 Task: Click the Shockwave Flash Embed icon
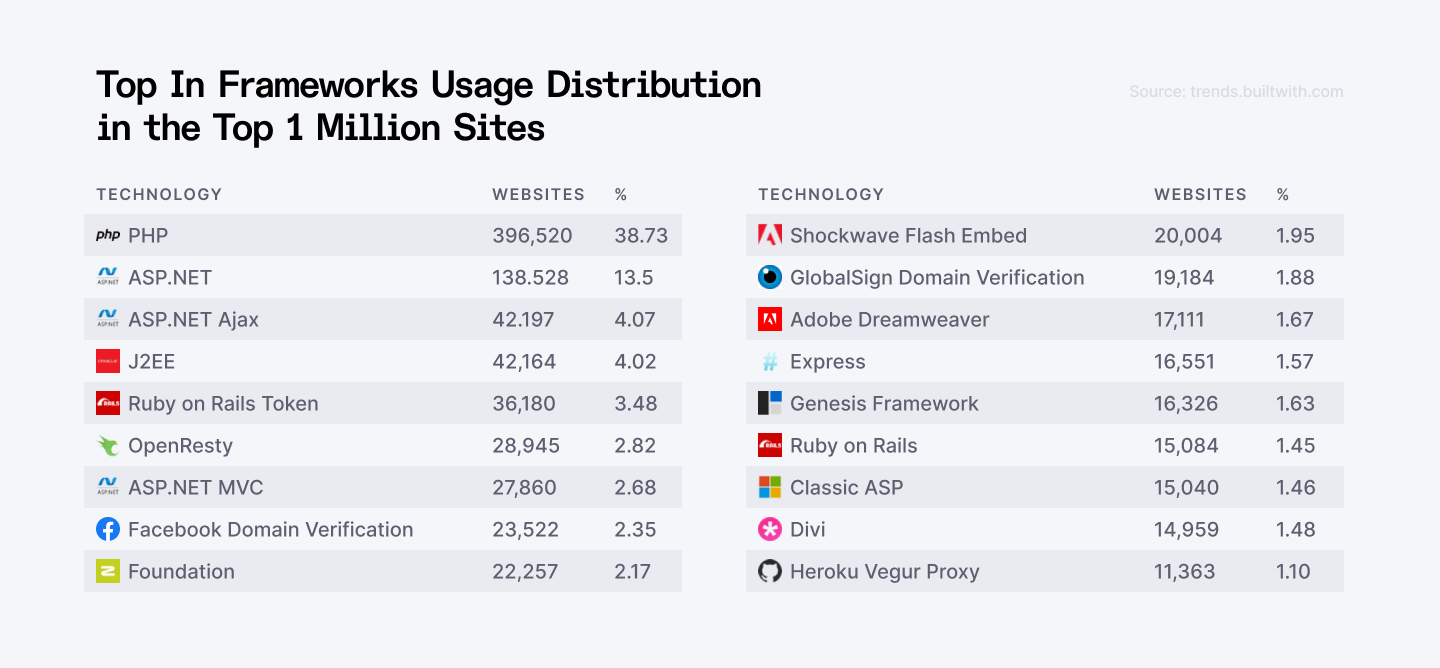point(770,236)
